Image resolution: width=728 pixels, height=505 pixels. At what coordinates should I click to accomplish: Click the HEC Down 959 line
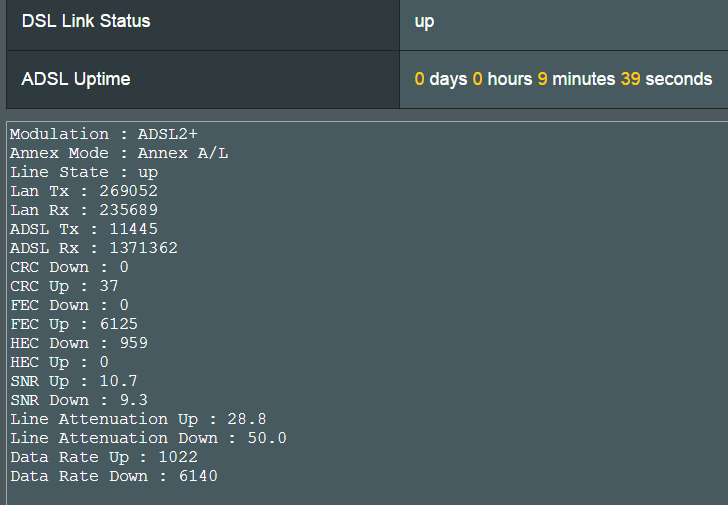tap(79, 343)
